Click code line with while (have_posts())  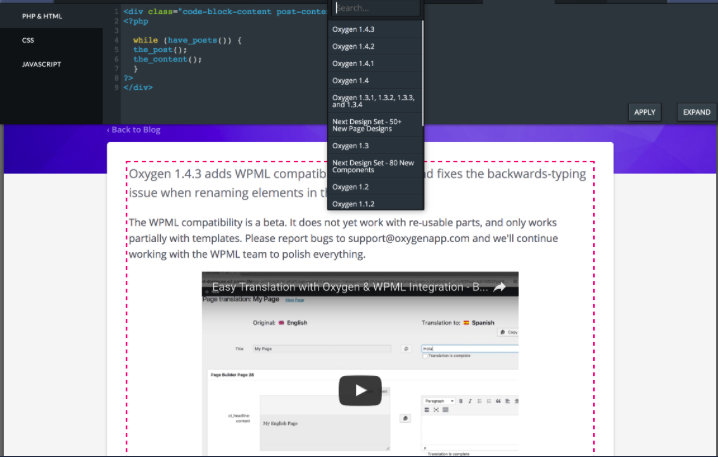[x=187, y=40]
